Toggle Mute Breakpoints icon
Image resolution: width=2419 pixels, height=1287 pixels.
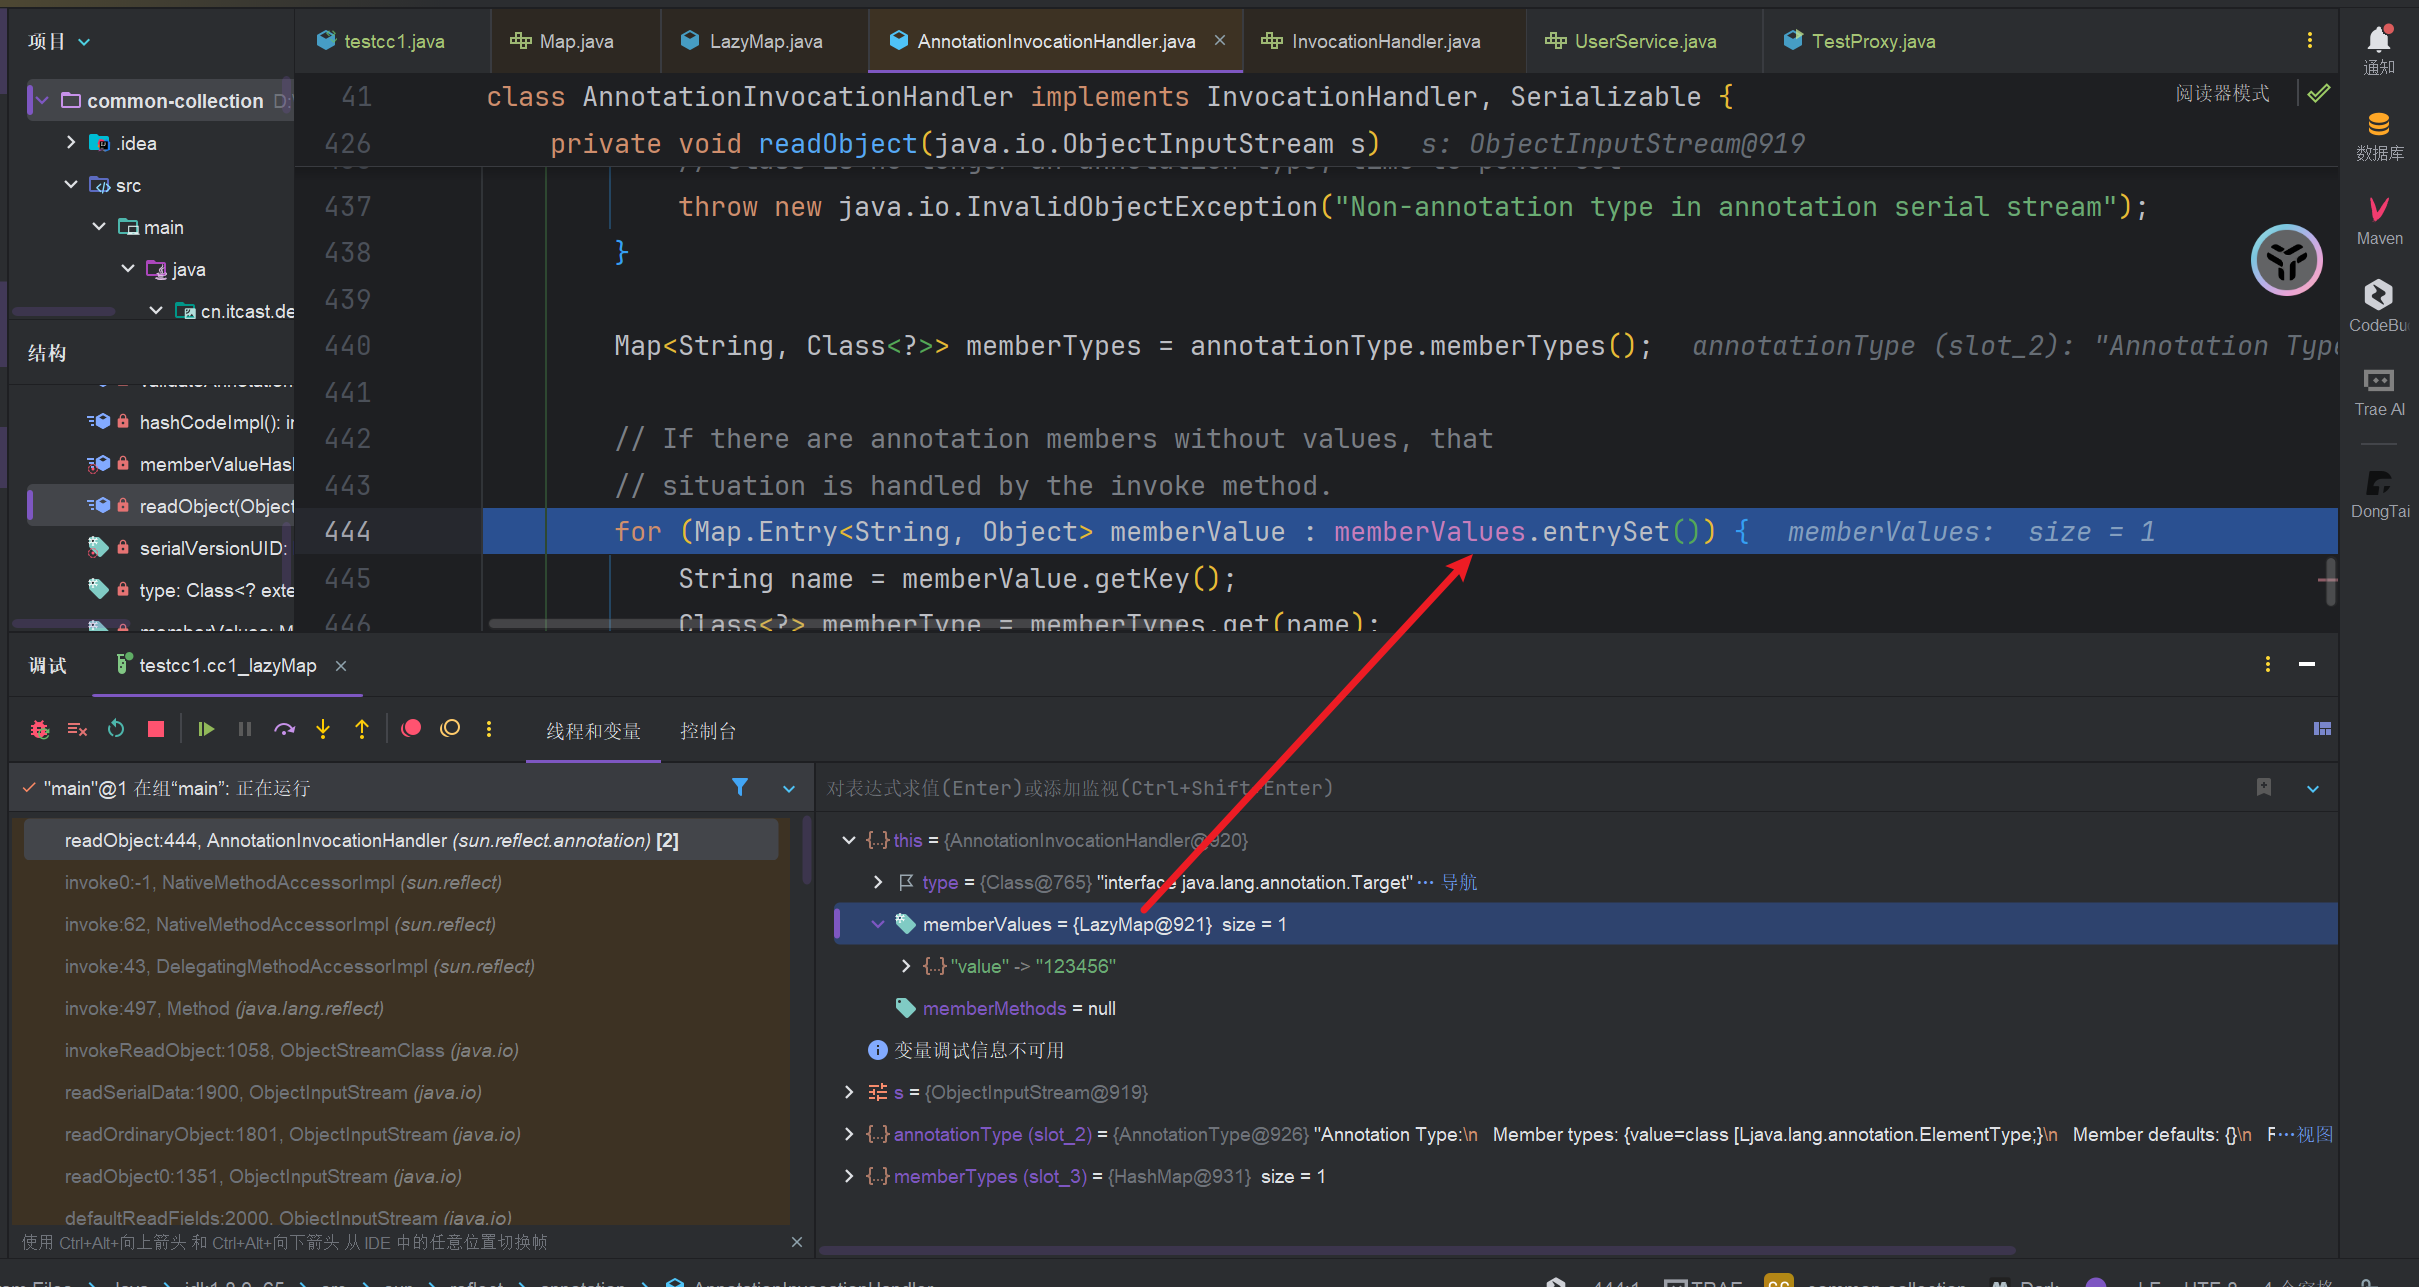450,729
